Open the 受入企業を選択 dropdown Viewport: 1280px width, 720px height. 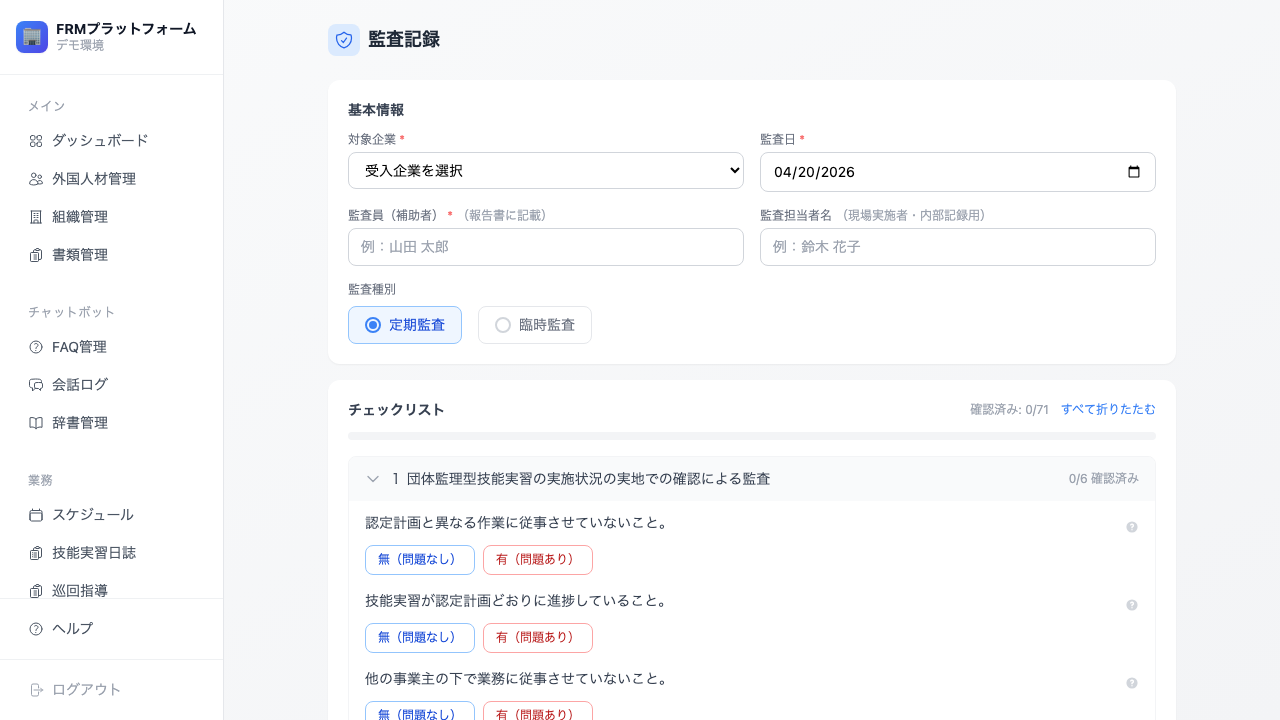tap(546, 171)
